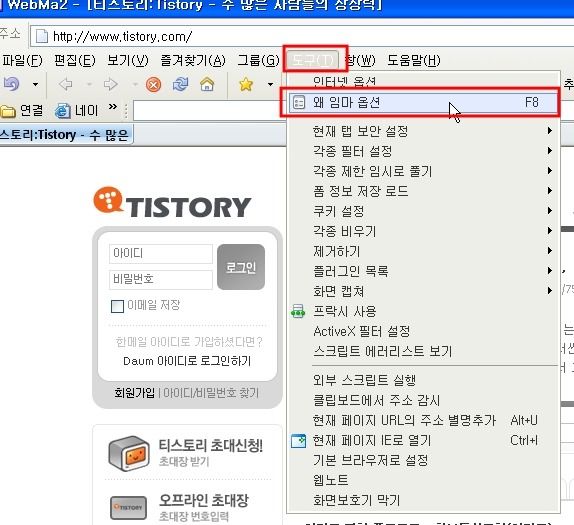Image resolution: width=574 pixels, height=525 pixels.
Task: Click the Back arrow toolbar icon
Action: point(66,85)
